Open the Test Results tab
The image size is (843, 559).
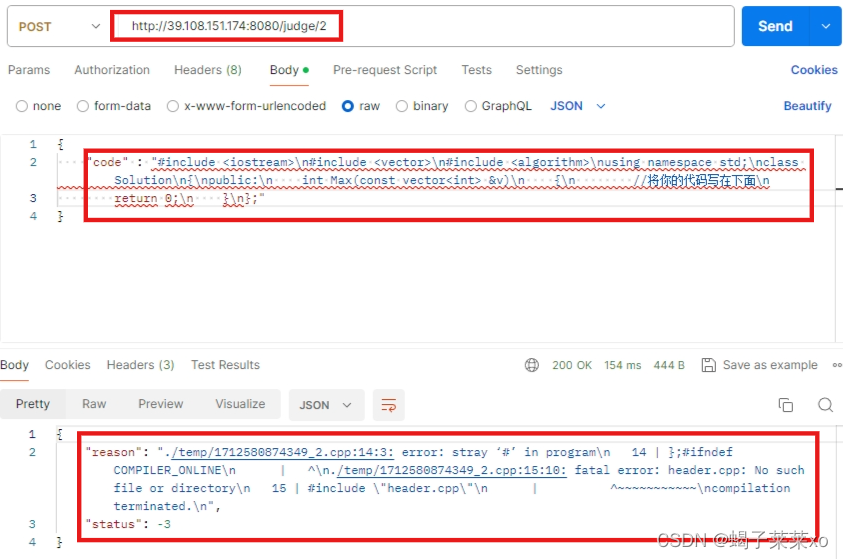coord(225,365)
